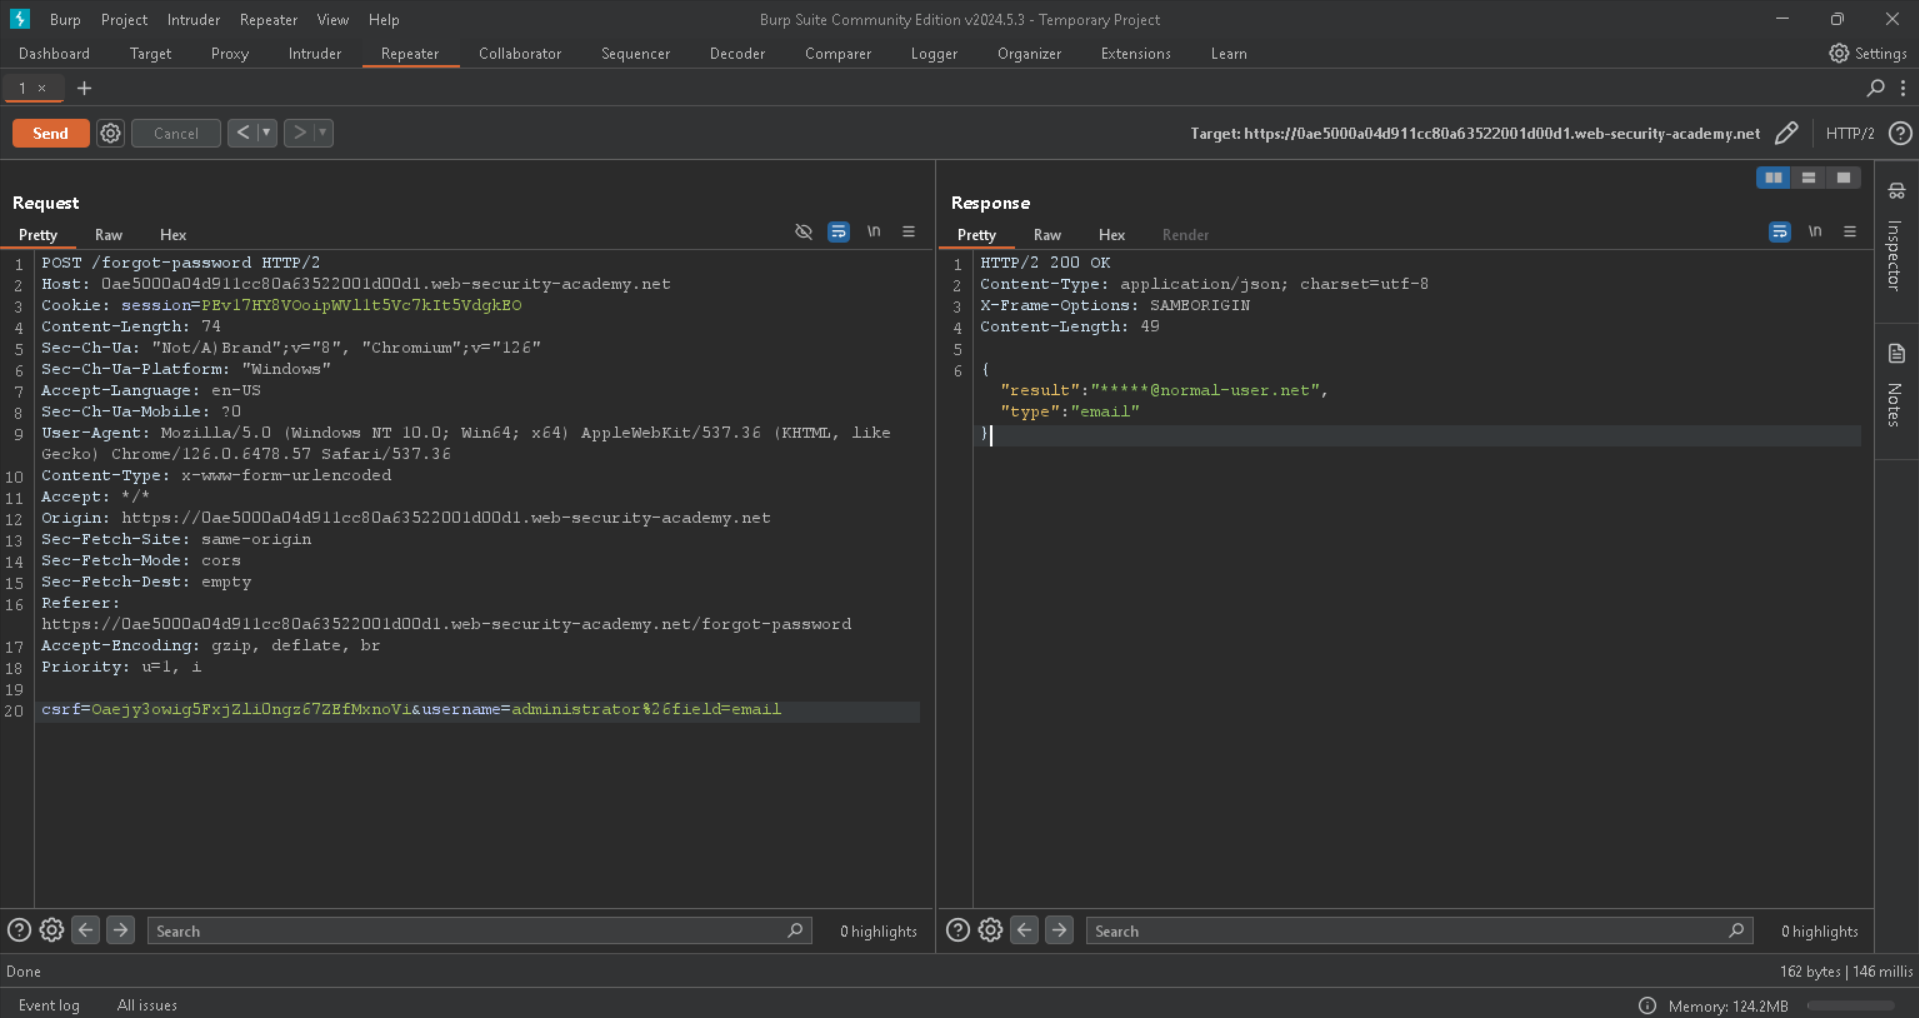
Task: Expand the forward history dropdown arrow
Action: coord(322,133)
